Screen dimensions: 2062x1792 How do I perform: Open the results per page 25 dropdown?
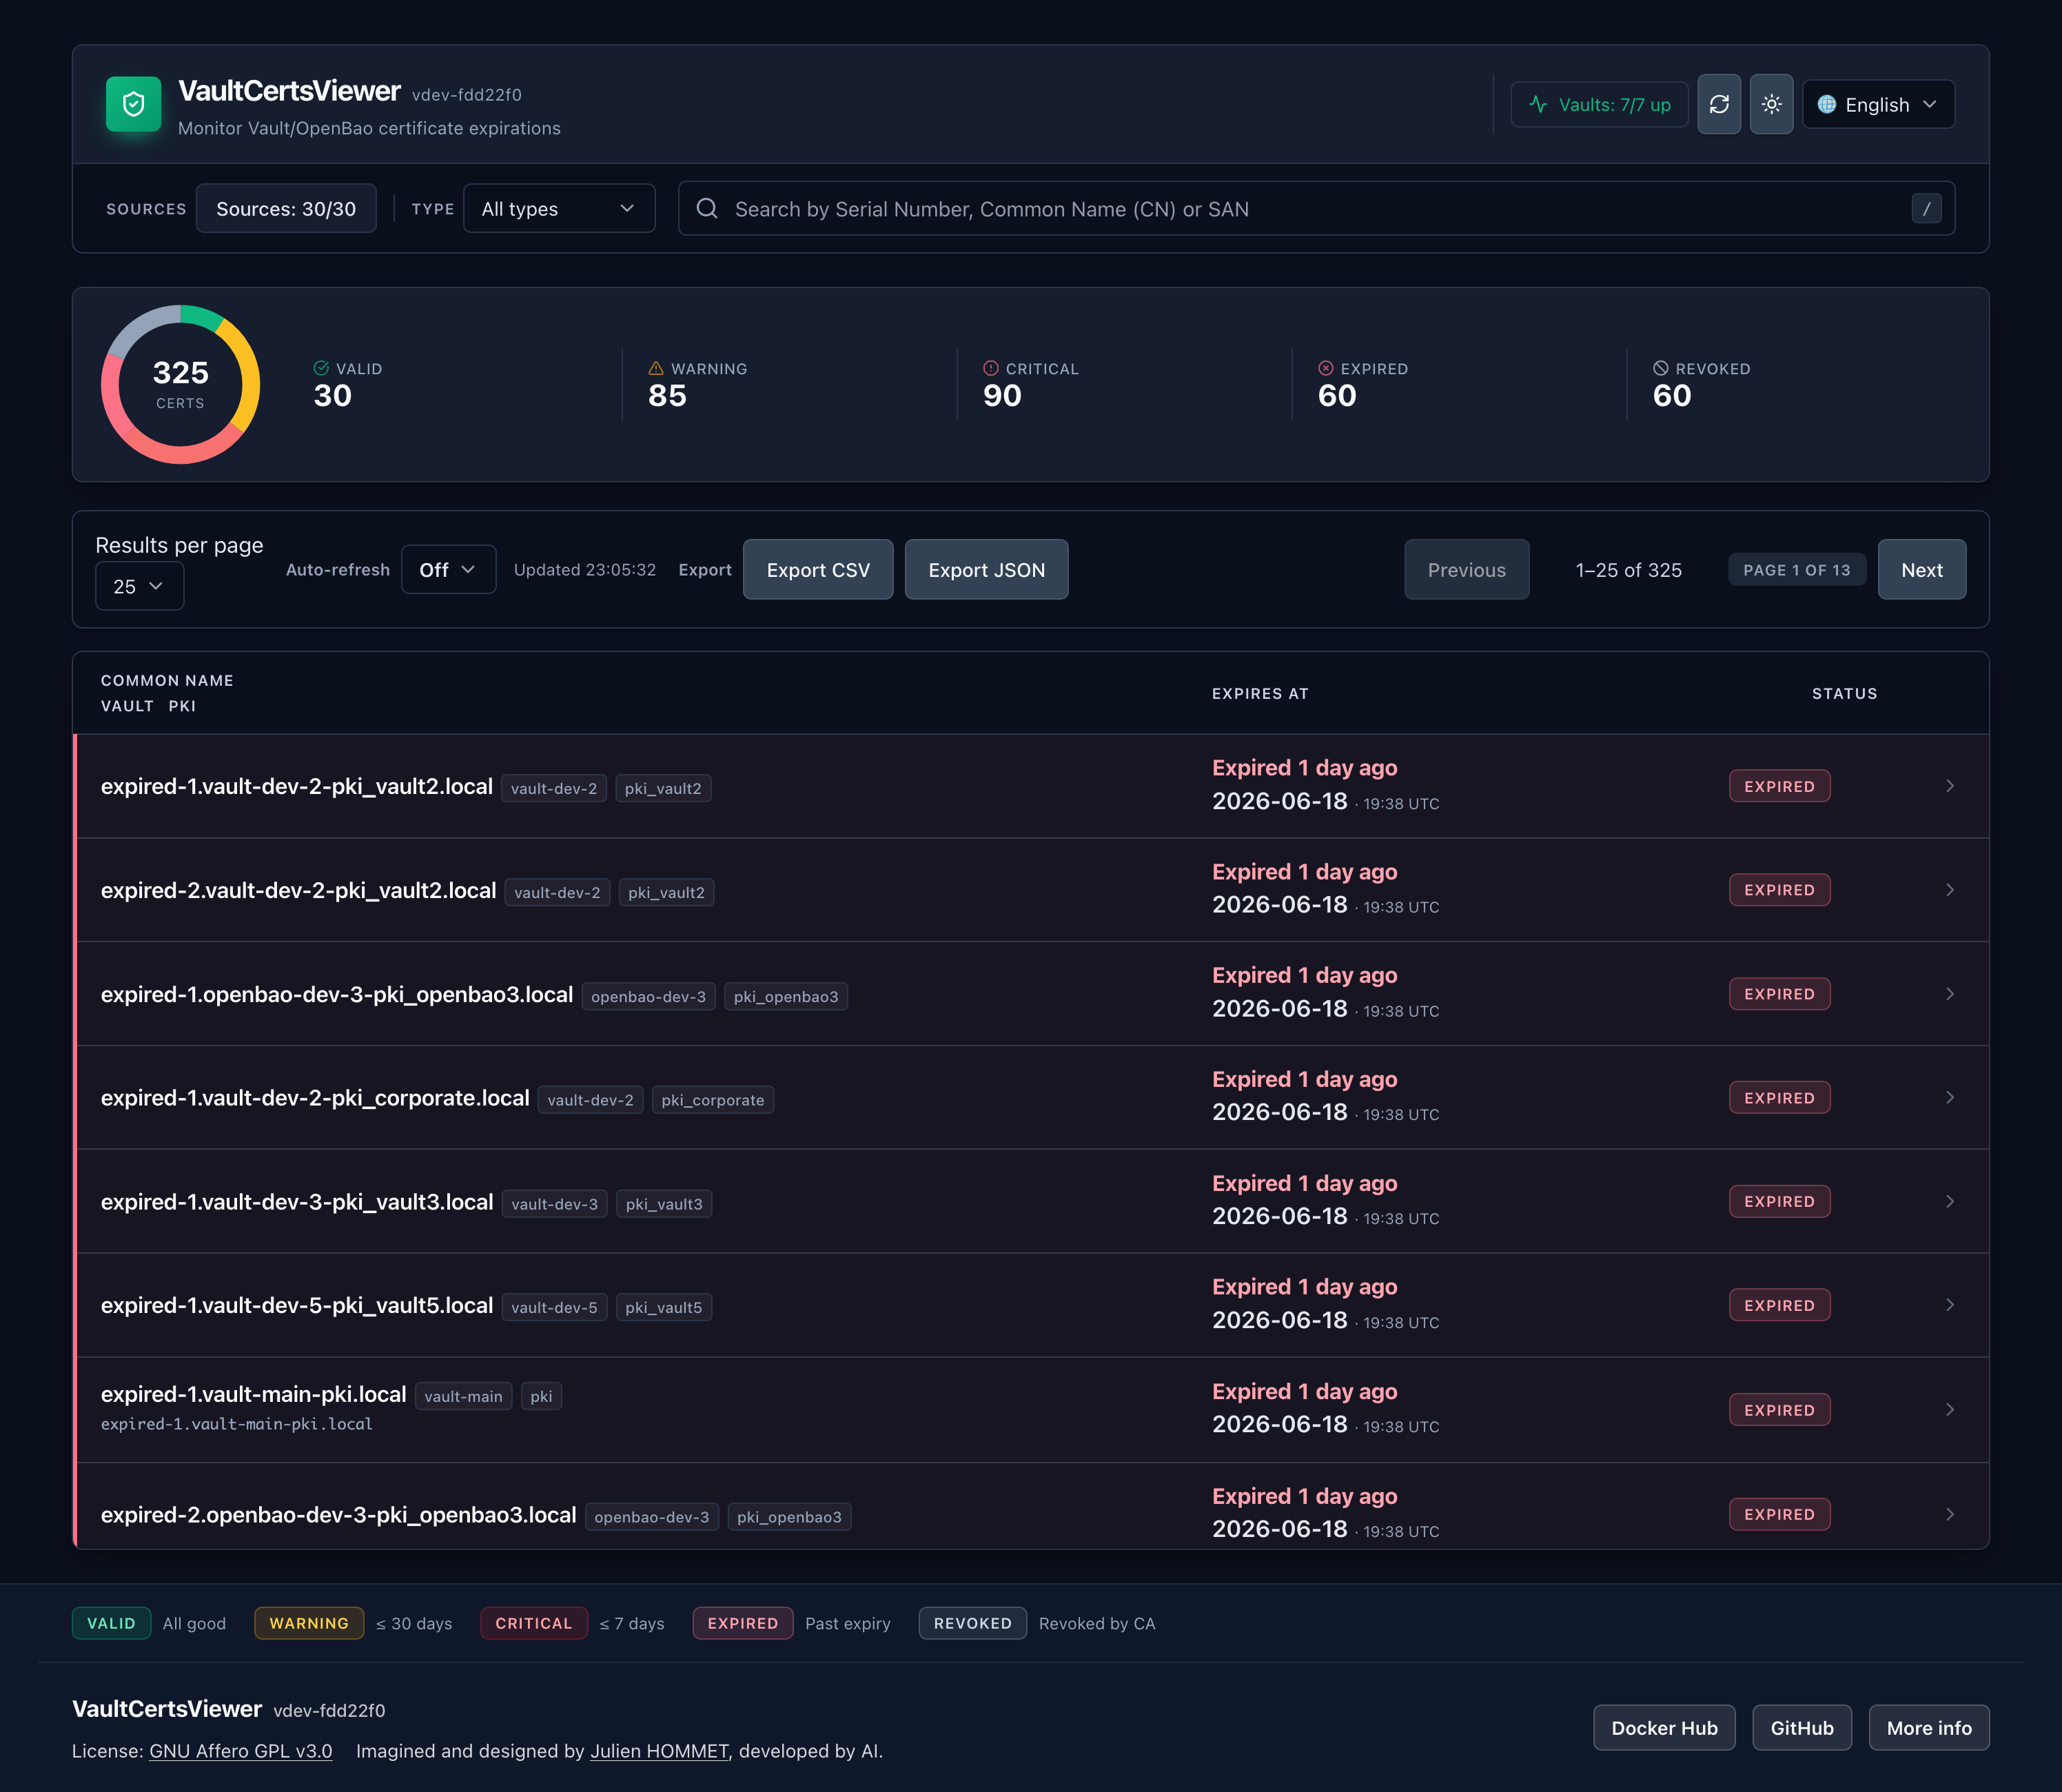tap(139, 586)
